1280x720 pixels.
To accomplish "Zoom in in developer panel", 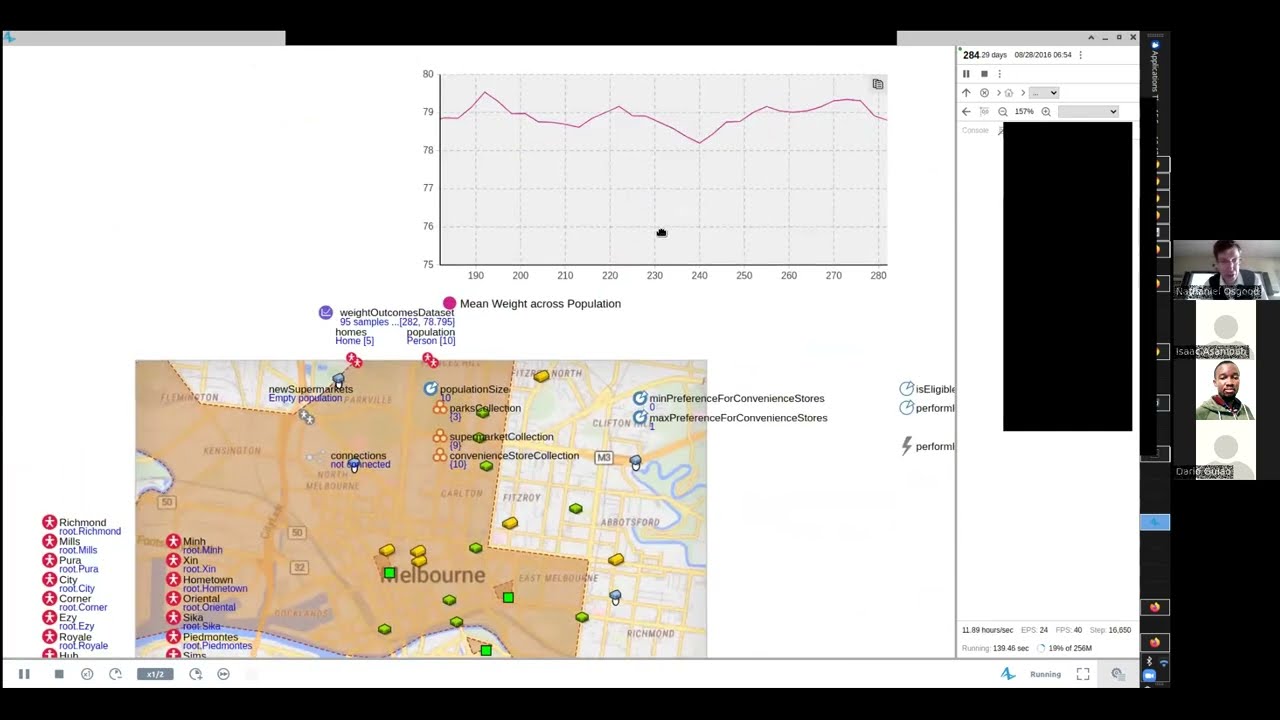I will (x=1046, y=112).
